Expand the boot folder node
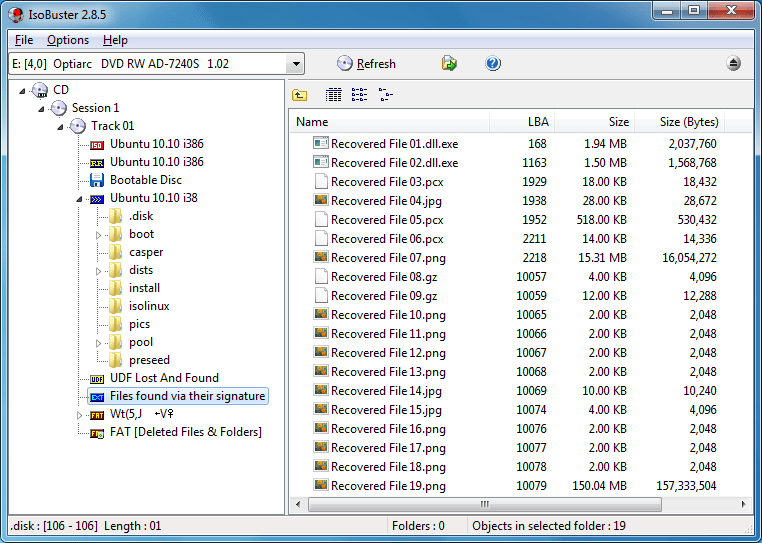The image size is (762, 543). point(98,235)
